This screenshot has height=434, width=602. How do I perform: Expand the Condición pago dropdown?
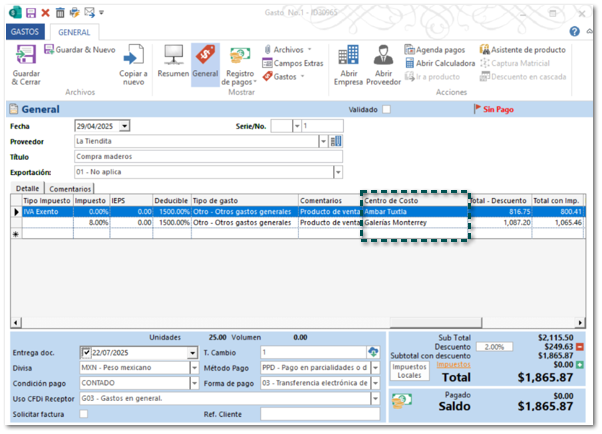coord(192,383)
